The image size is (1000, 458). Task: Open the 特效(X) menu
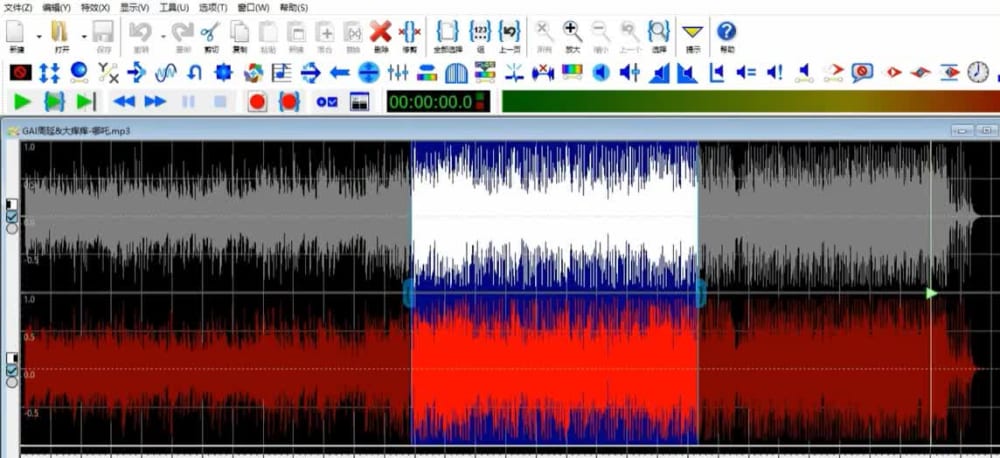click(95, 8)
